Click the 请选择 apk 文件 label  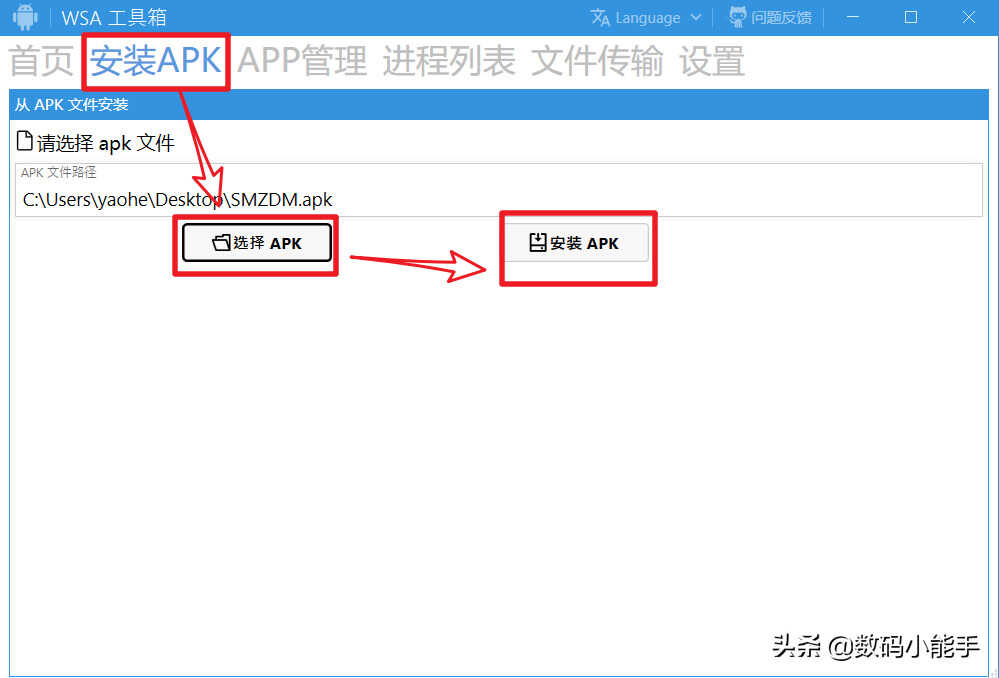pyautogui.click(x=106, y=143)
